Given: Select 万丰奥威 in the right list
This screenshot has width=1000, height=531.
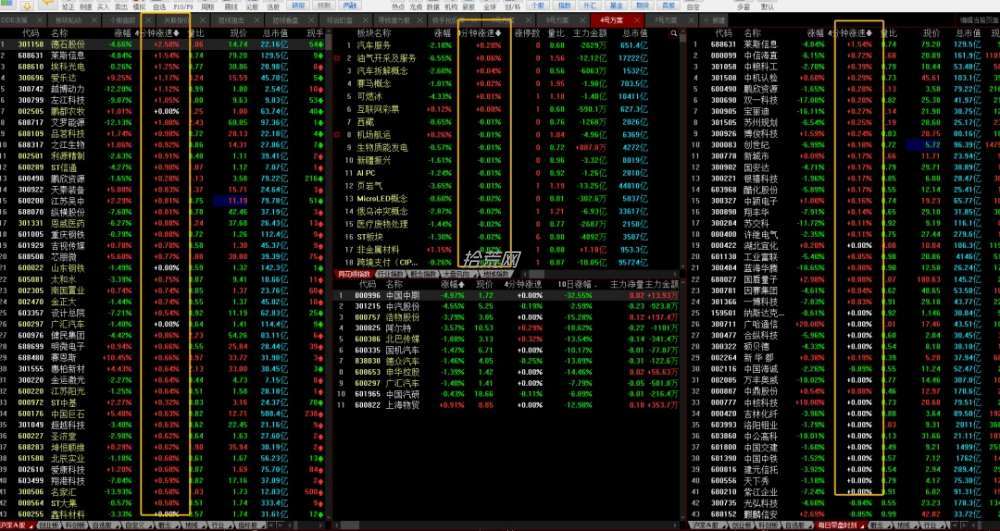Looking at the screenshot, I should click(x=844, y=380).
